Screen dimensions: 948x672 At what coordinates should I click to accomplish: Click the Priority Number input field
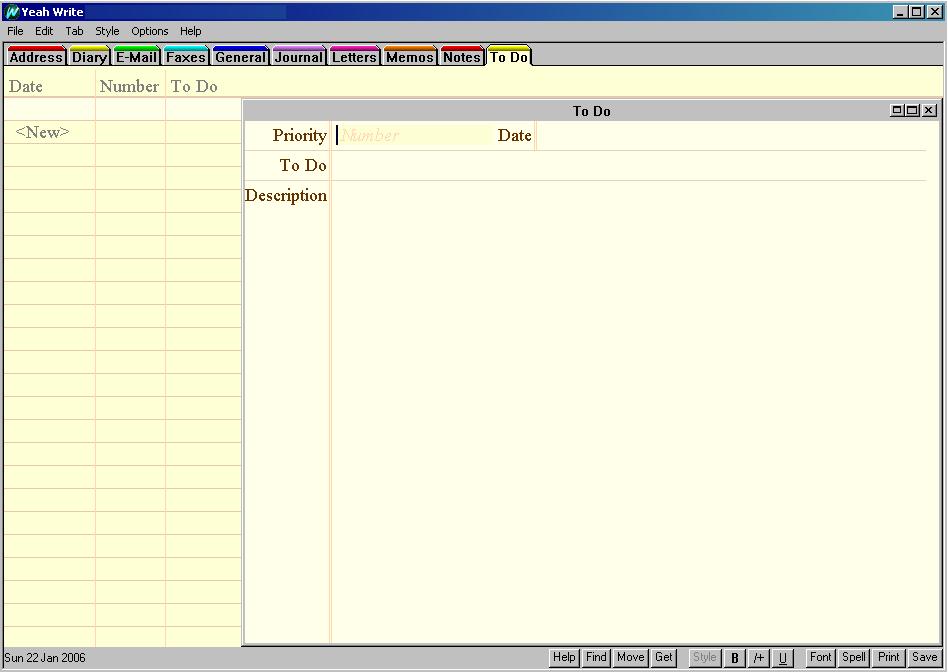(x=410, y=135)
